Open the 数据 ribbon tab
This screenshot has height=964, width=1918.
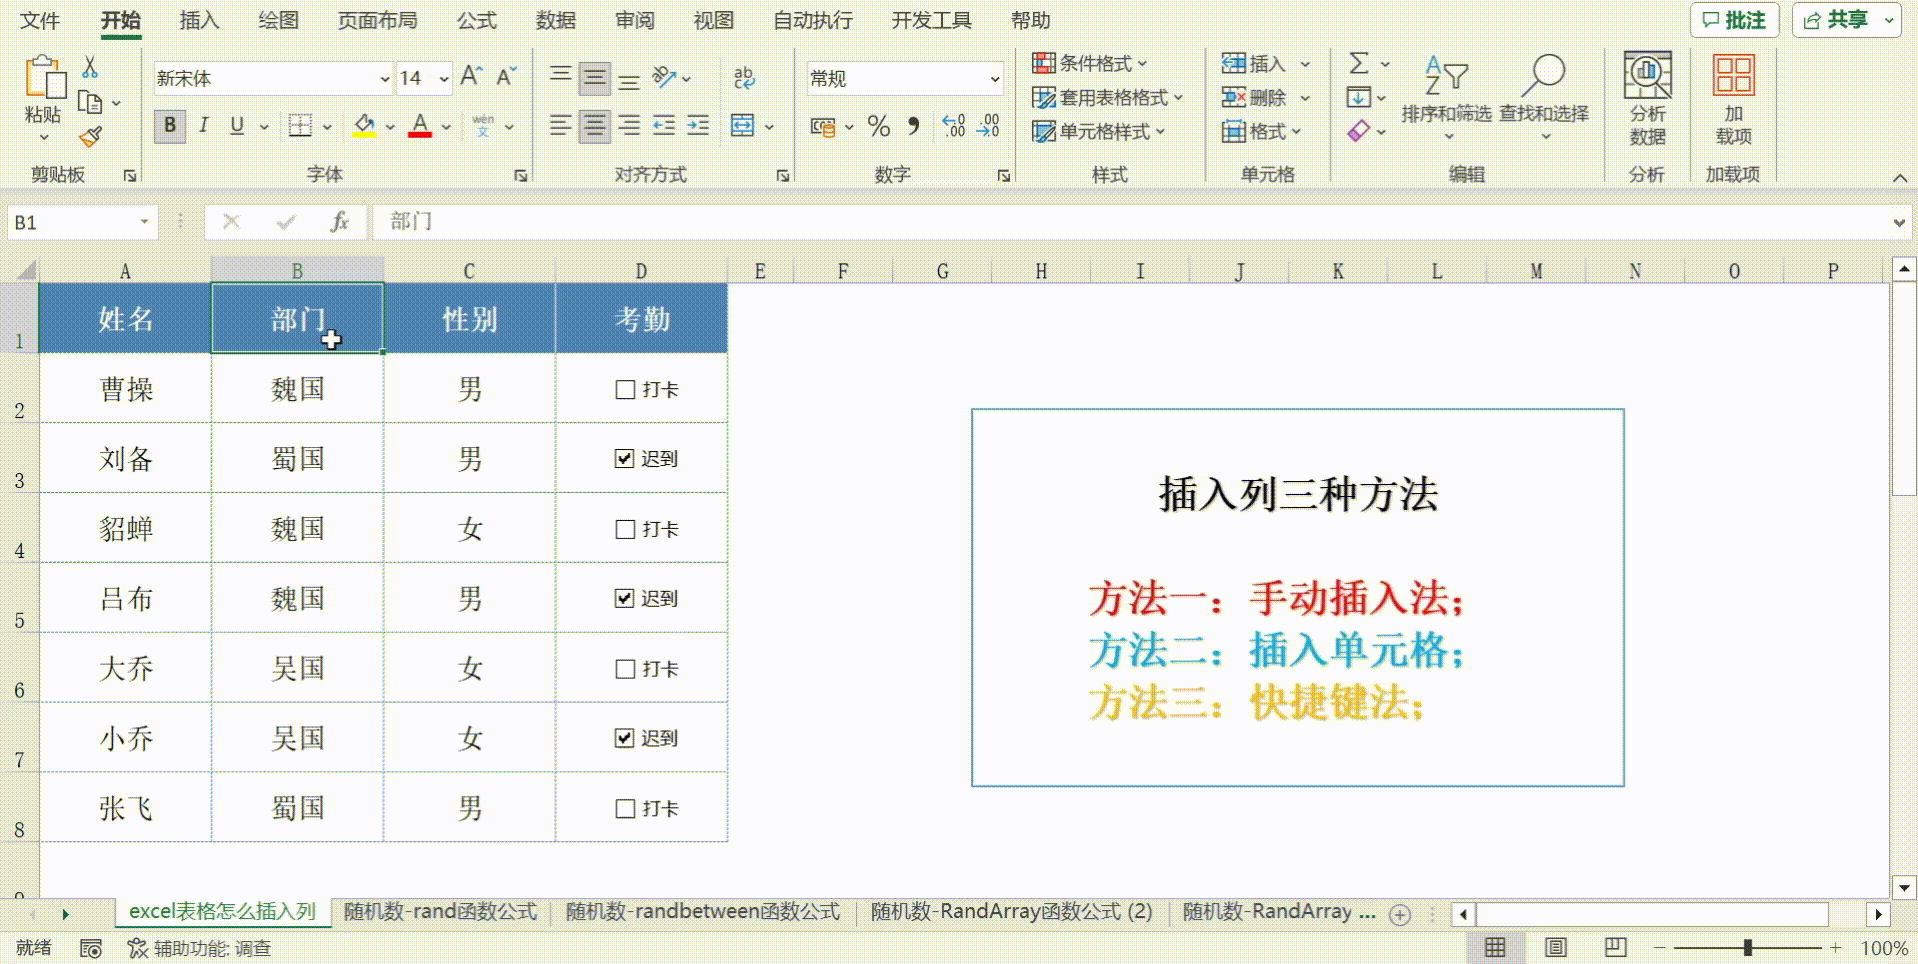pos(555,20)
